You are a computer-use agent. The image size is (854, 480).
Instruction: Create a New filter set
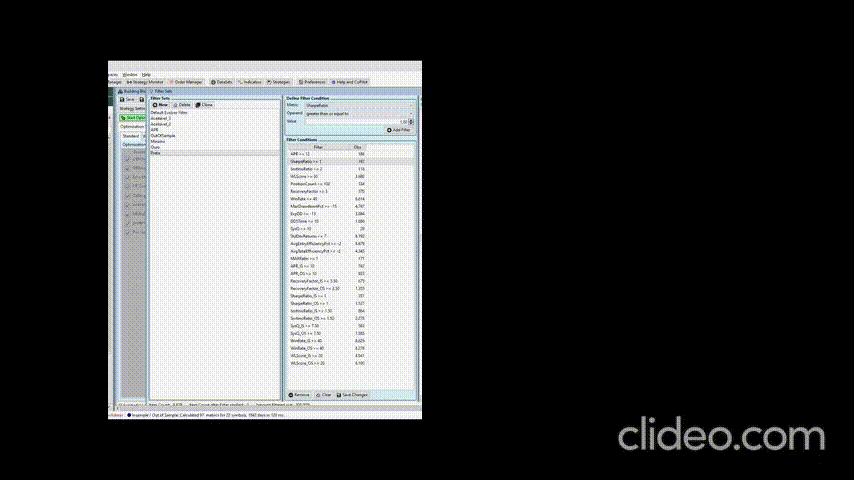point(160,105)
